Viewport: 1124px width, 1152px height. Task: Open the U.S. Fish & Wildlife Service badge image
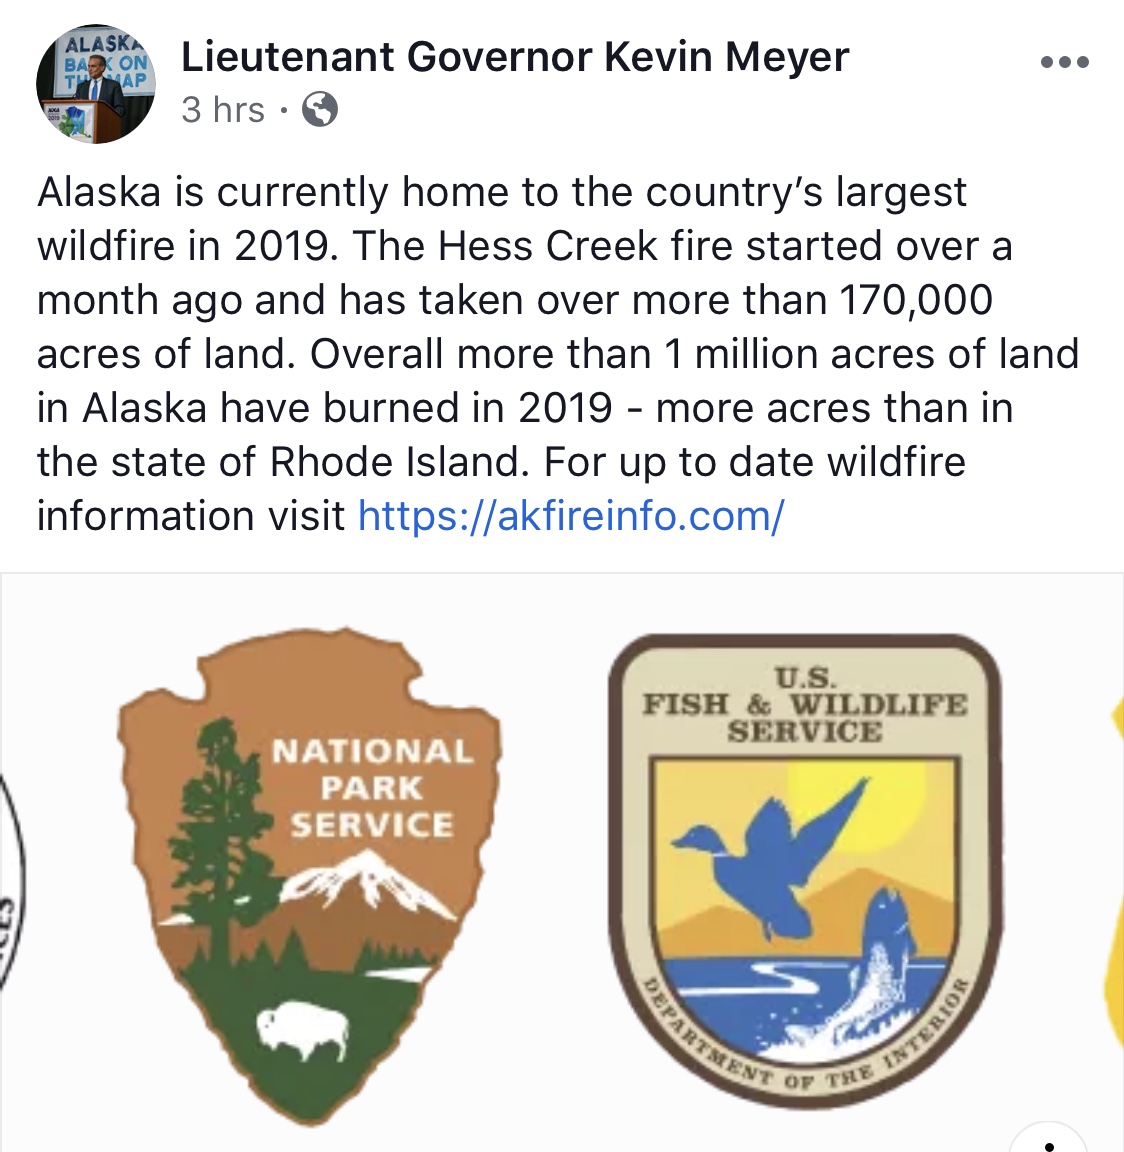click(806, 869)
